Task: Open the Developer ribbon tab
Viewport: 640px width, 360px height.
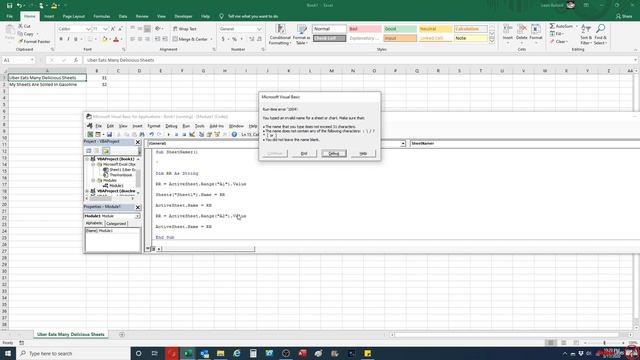Action: click(x=183, y=16)
